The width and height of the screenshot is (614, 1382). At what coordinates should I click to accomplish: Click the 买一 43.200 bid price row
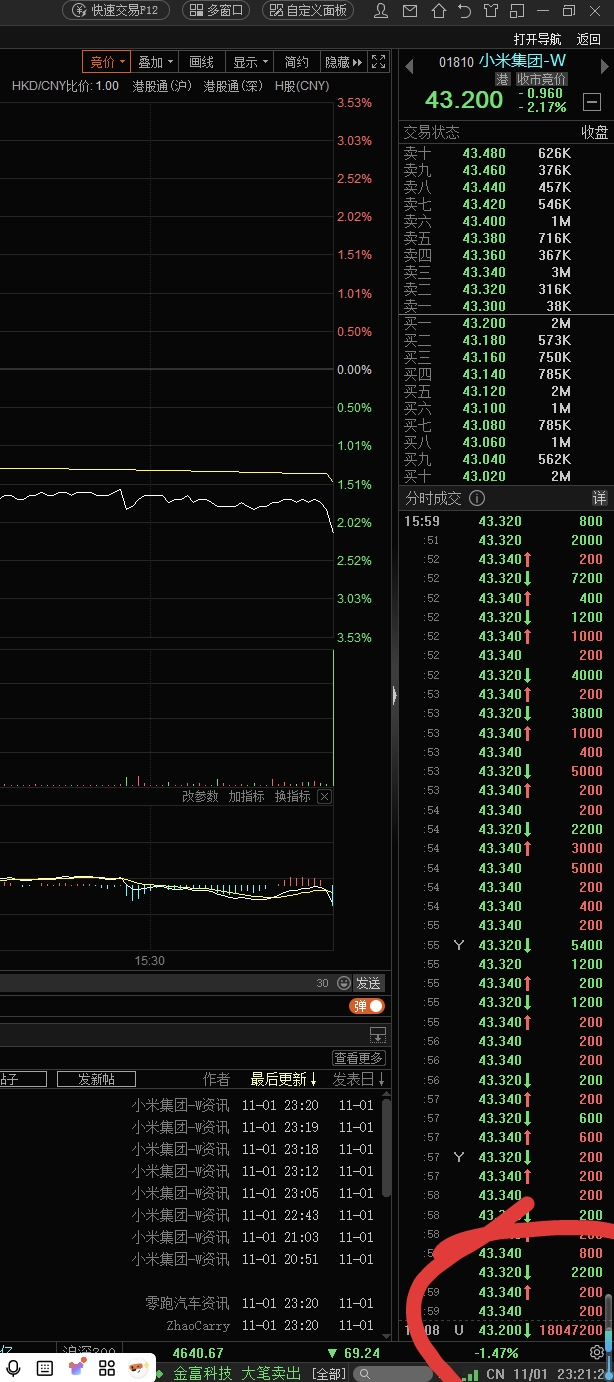click(507, 323)
